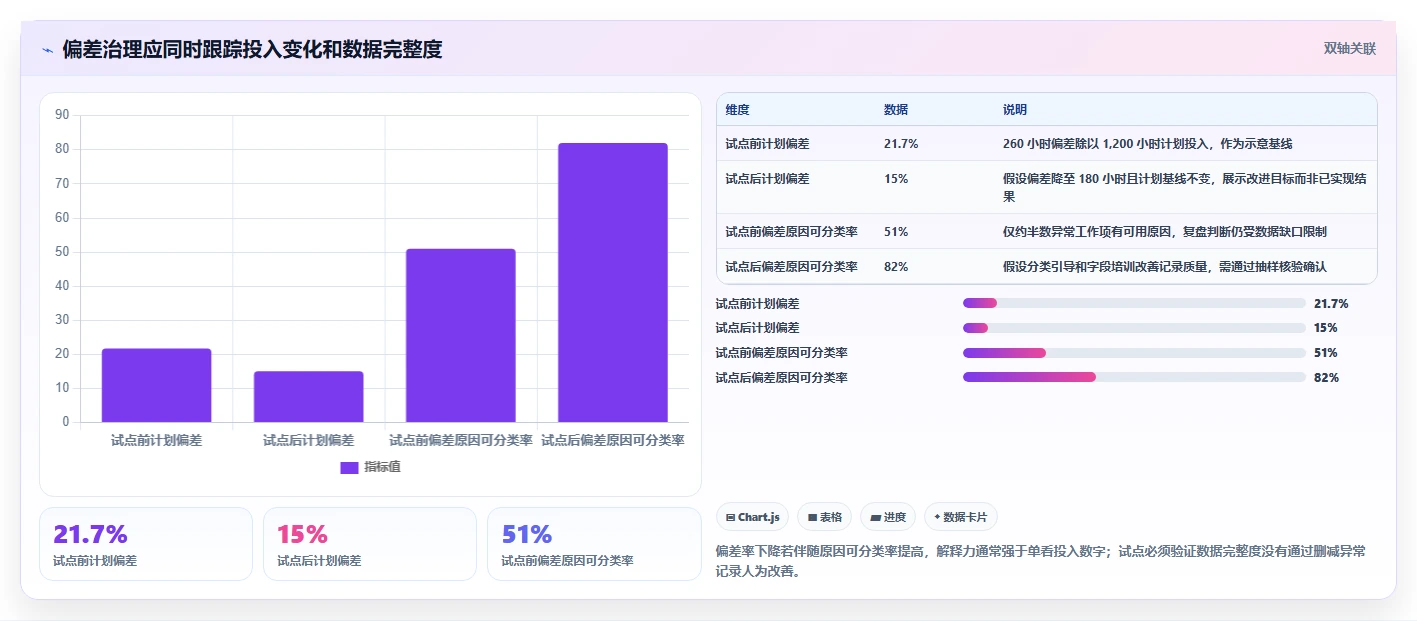Screen dimensions: 1417x621
Task: Click the lightning icon beside the title
Action: [x=48, y=50]
